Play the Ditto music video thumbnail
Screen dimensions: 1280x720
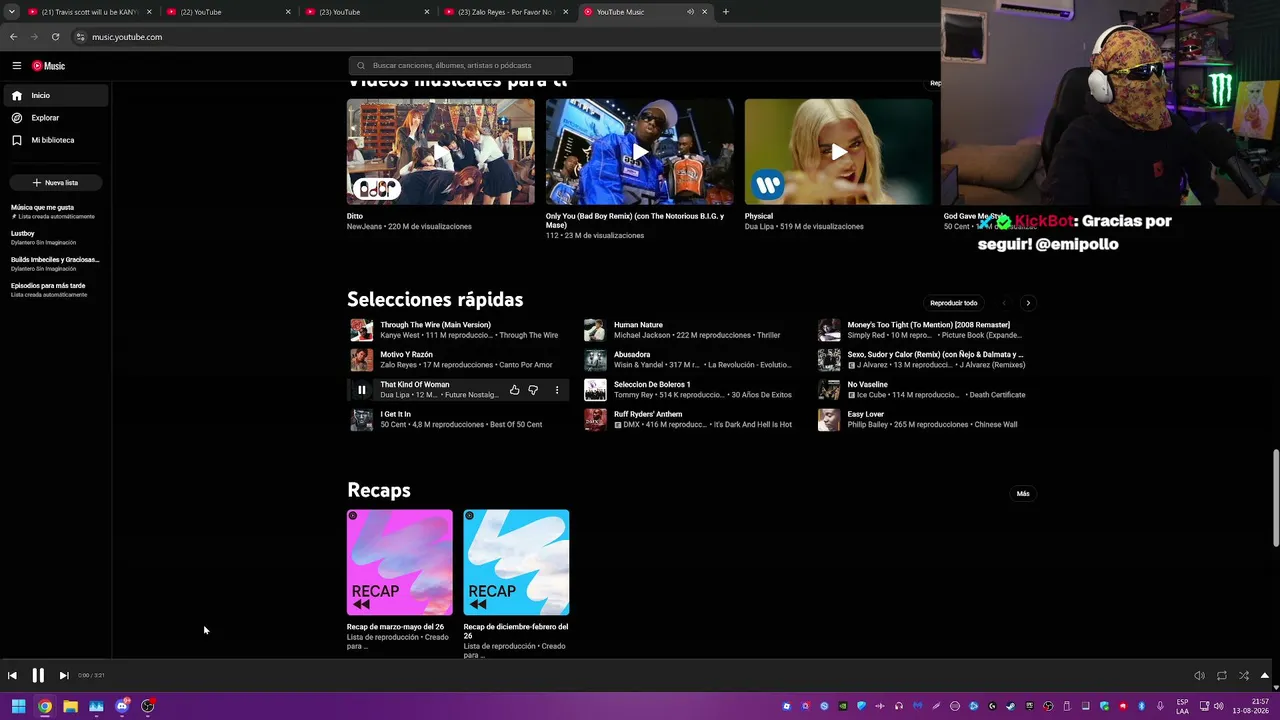click(x=441, y=151)
